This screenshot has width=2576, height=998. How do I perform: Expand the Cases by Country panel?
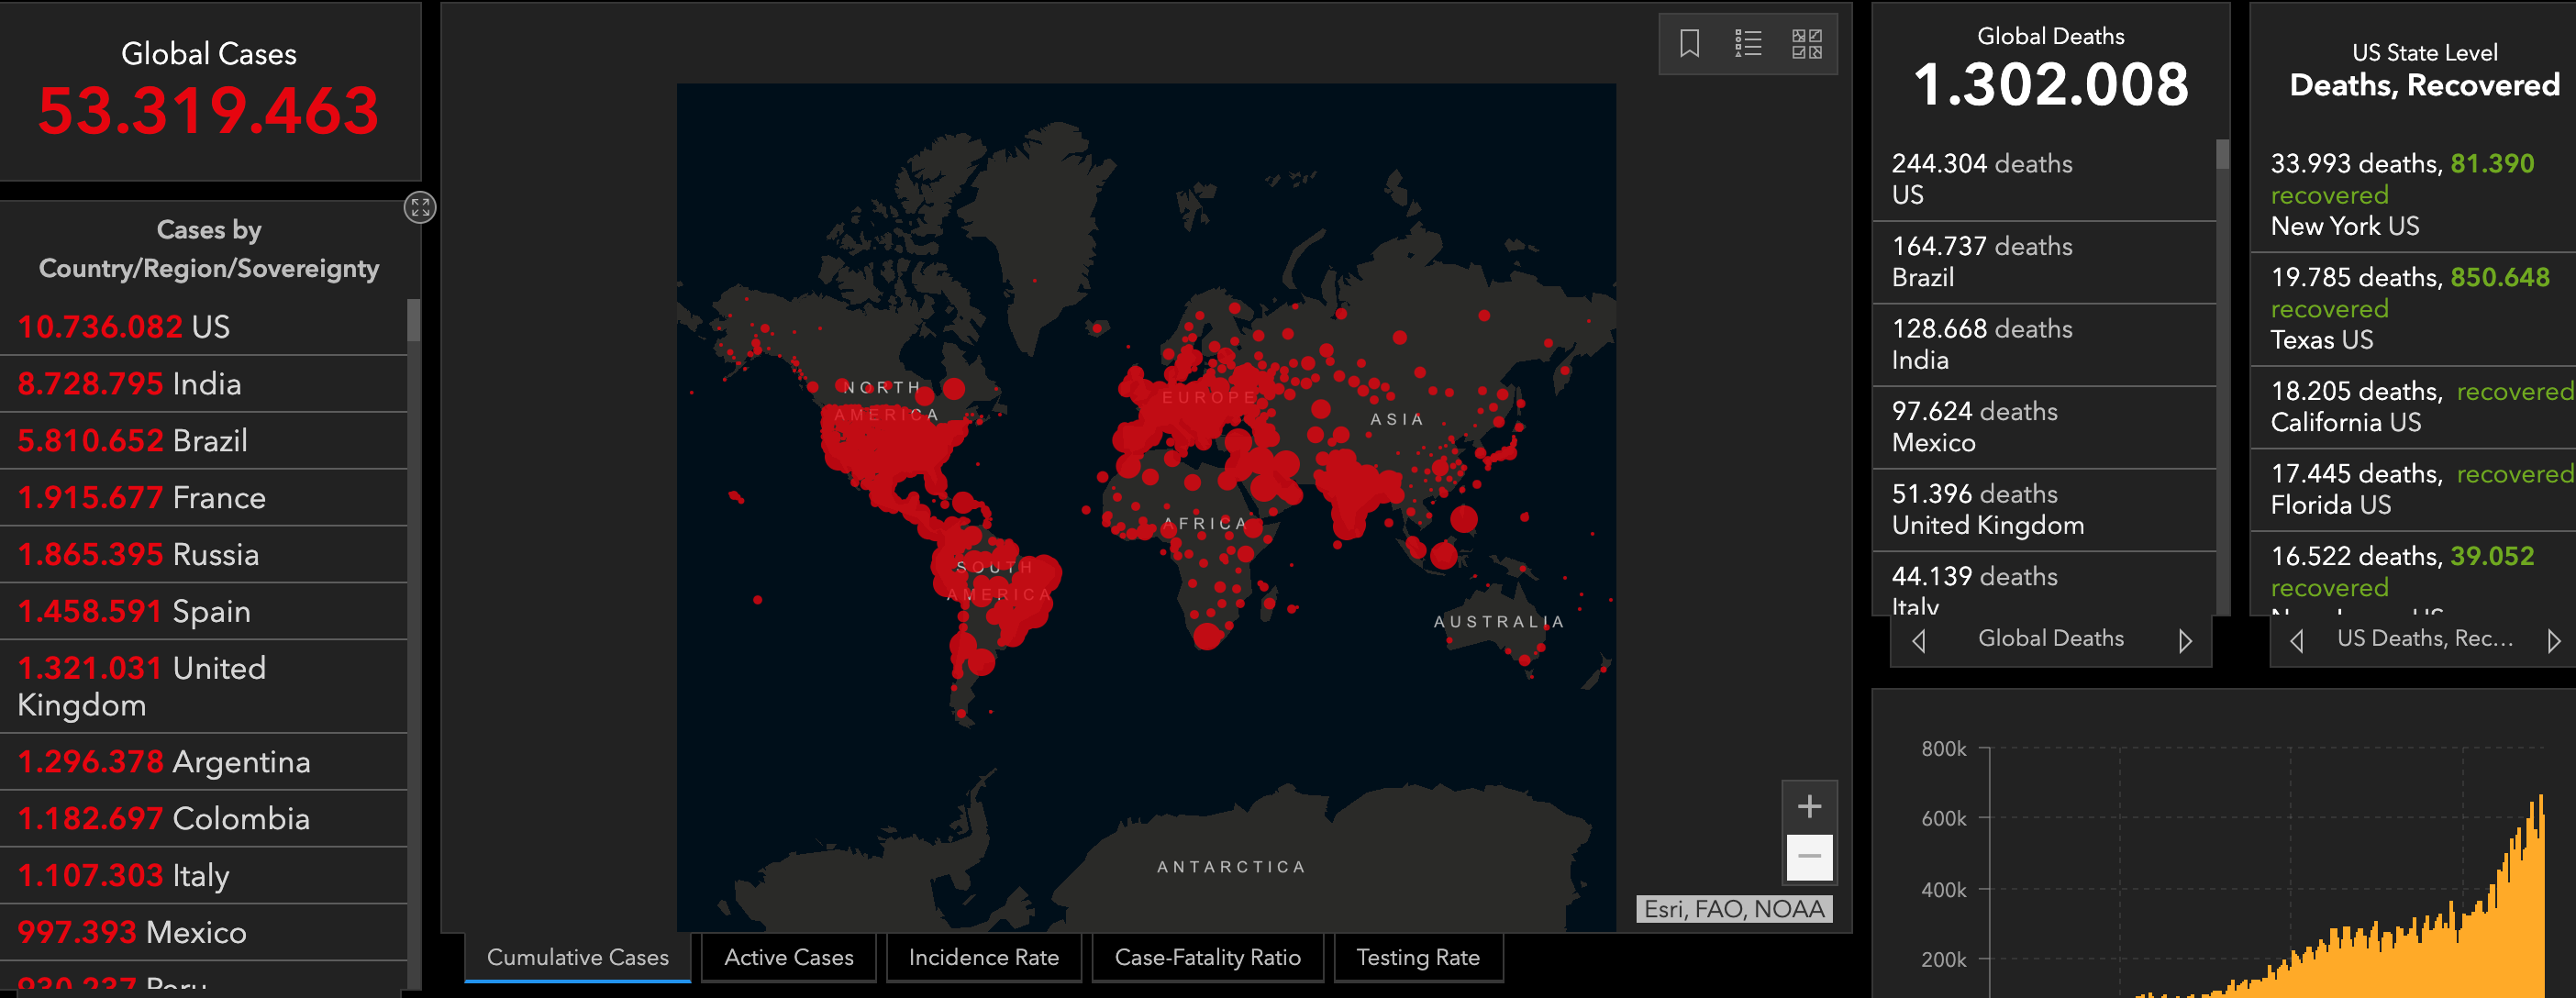(x=420, y=208)
